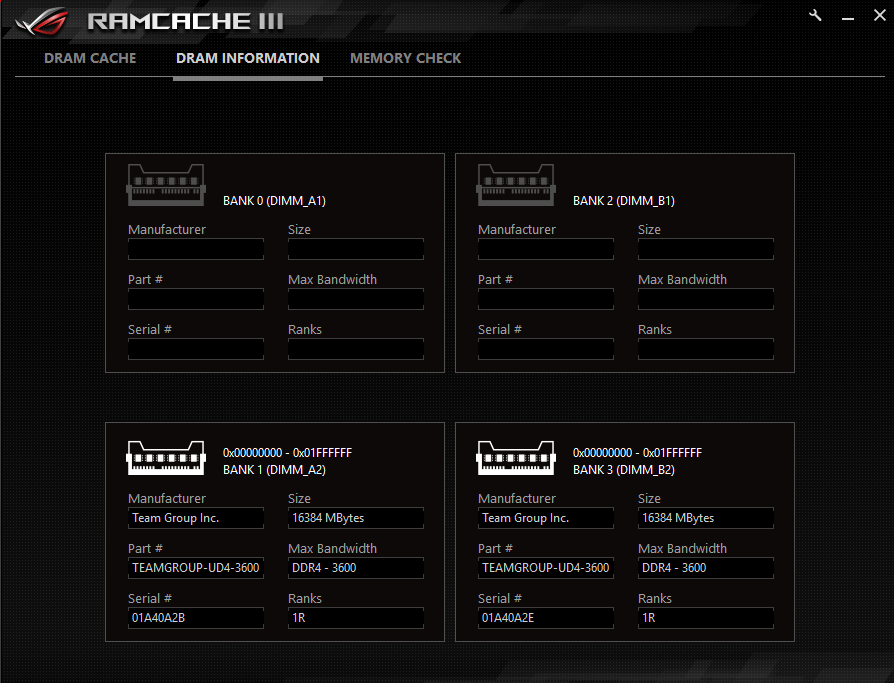The image size is (894, 683).
Task: Click the empty Ranks field of BANK 2
Action: [706, 349]
